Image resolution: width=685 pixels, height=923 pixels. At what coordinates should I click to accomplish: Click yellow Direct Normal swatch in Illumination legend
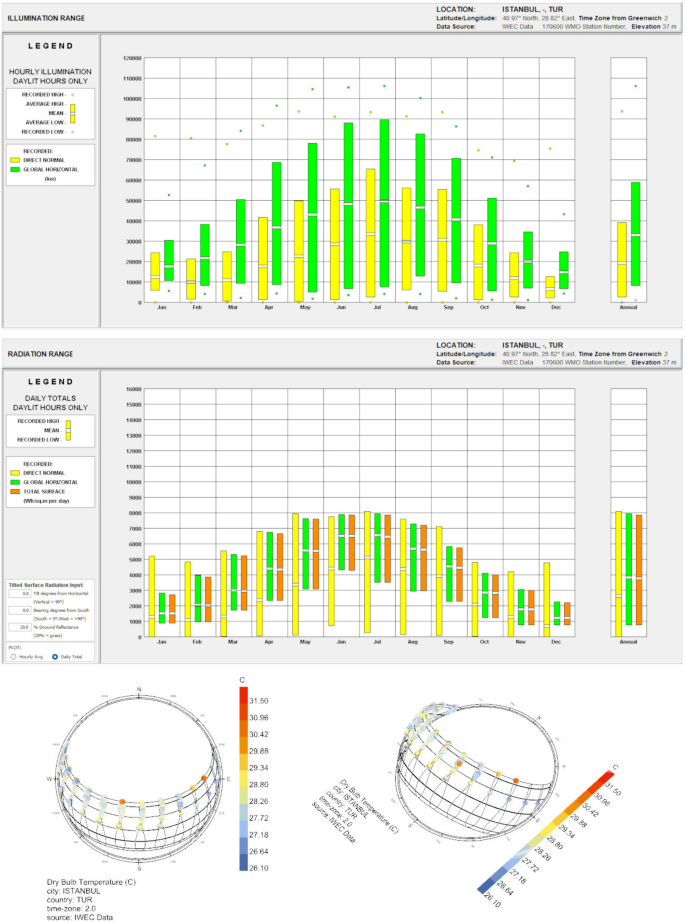point(15,160)
